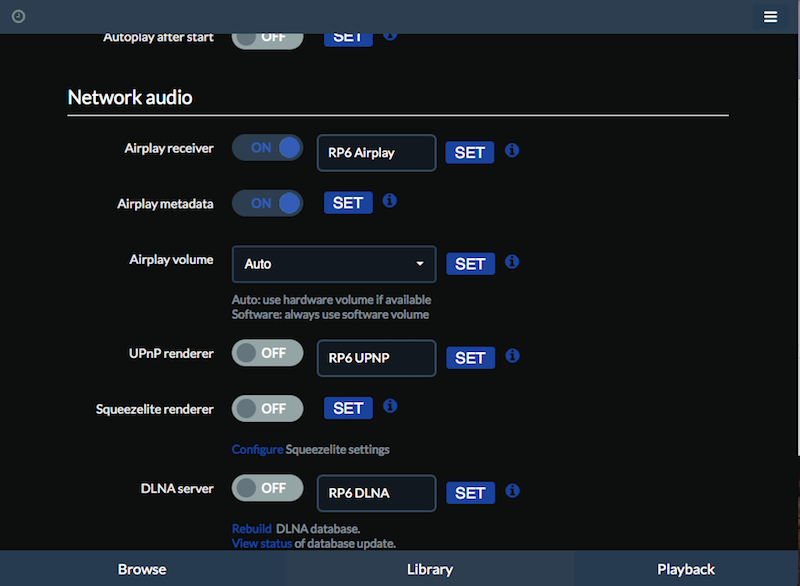The image size is (800, 586).
Task: Click the page vertical scrollbar
Action: [x=798, y=265]
